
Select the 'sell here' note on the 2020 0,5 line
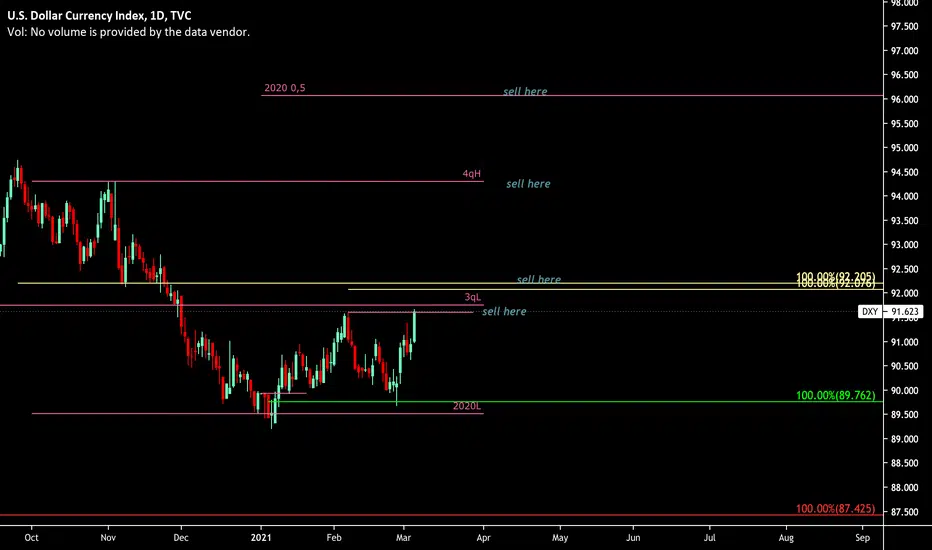tap(525, 92)
